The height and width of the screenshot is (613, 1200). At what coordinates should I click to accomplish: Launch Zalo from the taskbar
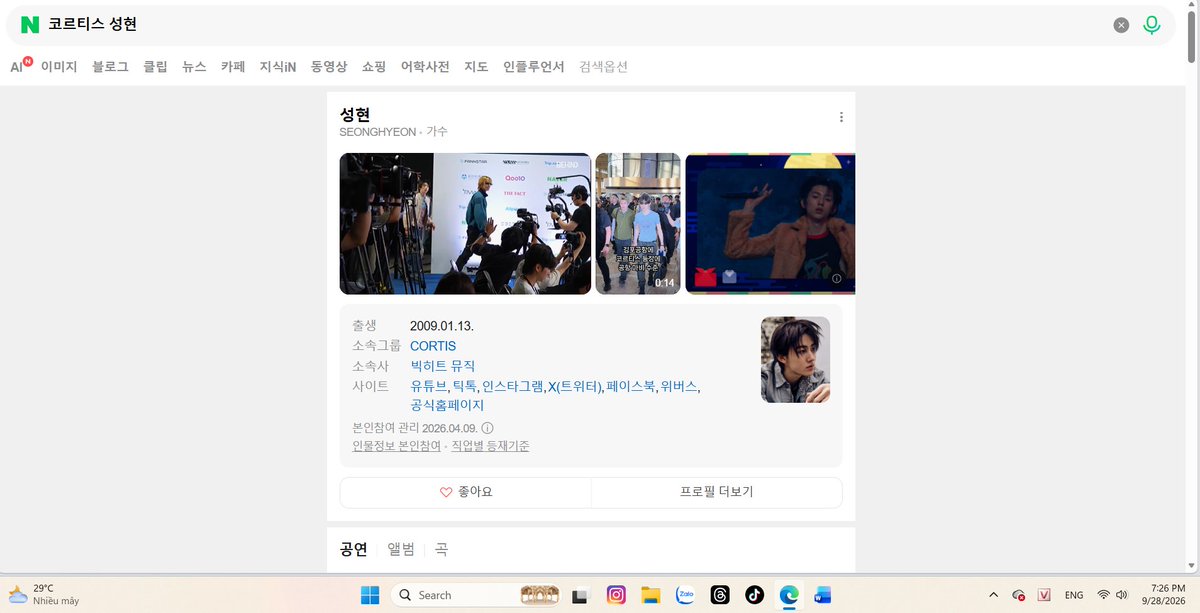(685, 595)
